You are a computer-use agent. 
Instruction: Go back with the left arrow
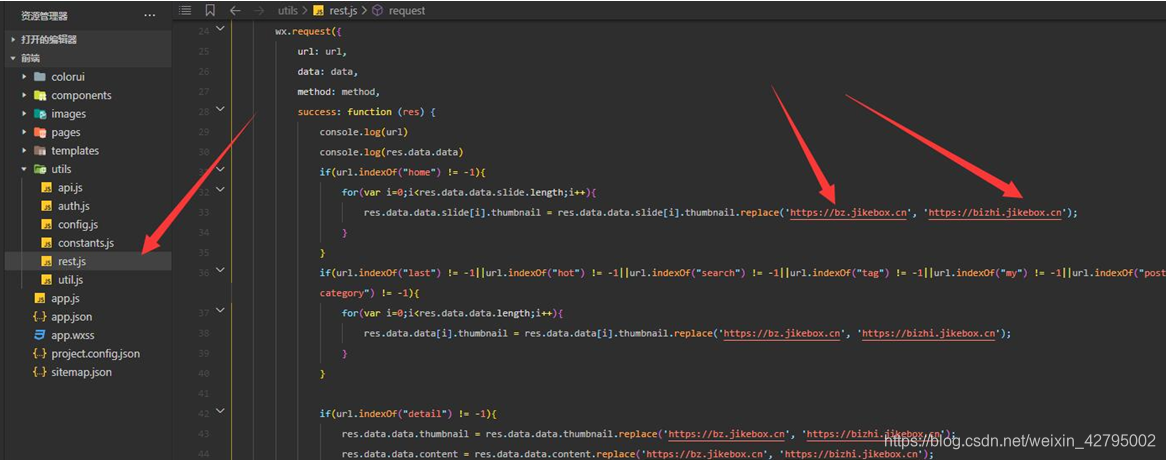235,10
